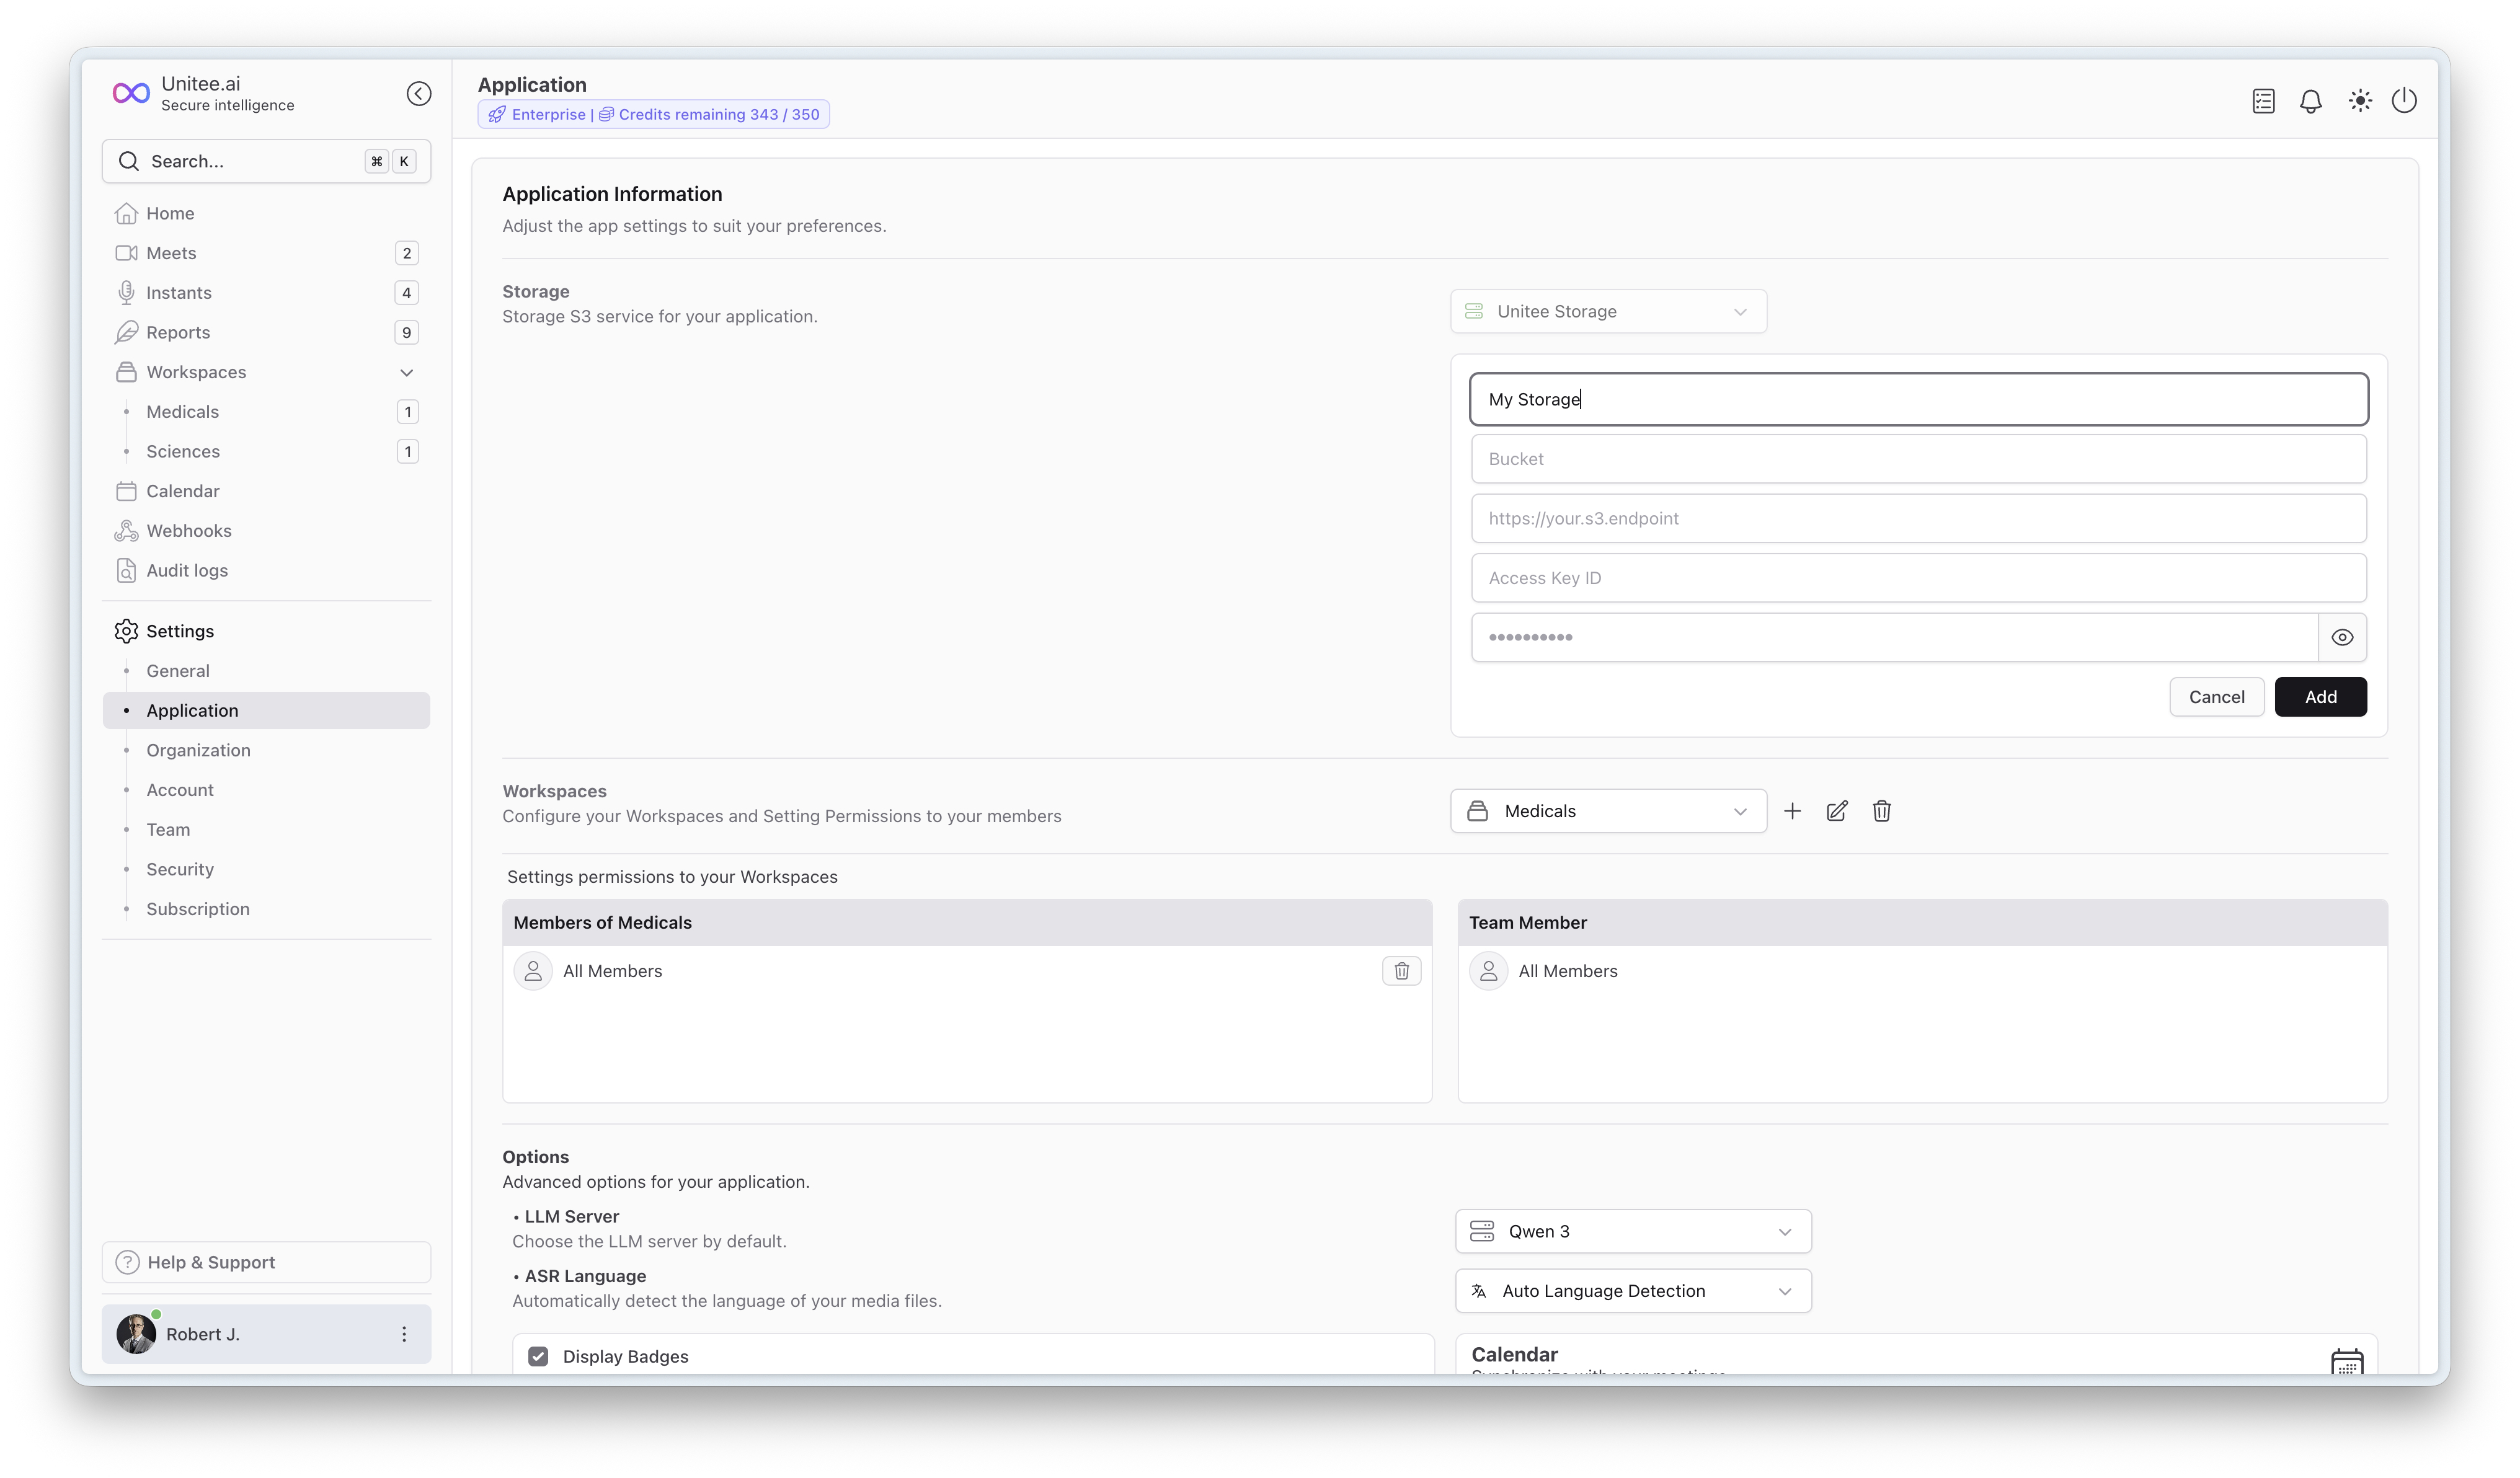Select Application settings item
Screen dimensions: 2520x1478
coord(266,711)
